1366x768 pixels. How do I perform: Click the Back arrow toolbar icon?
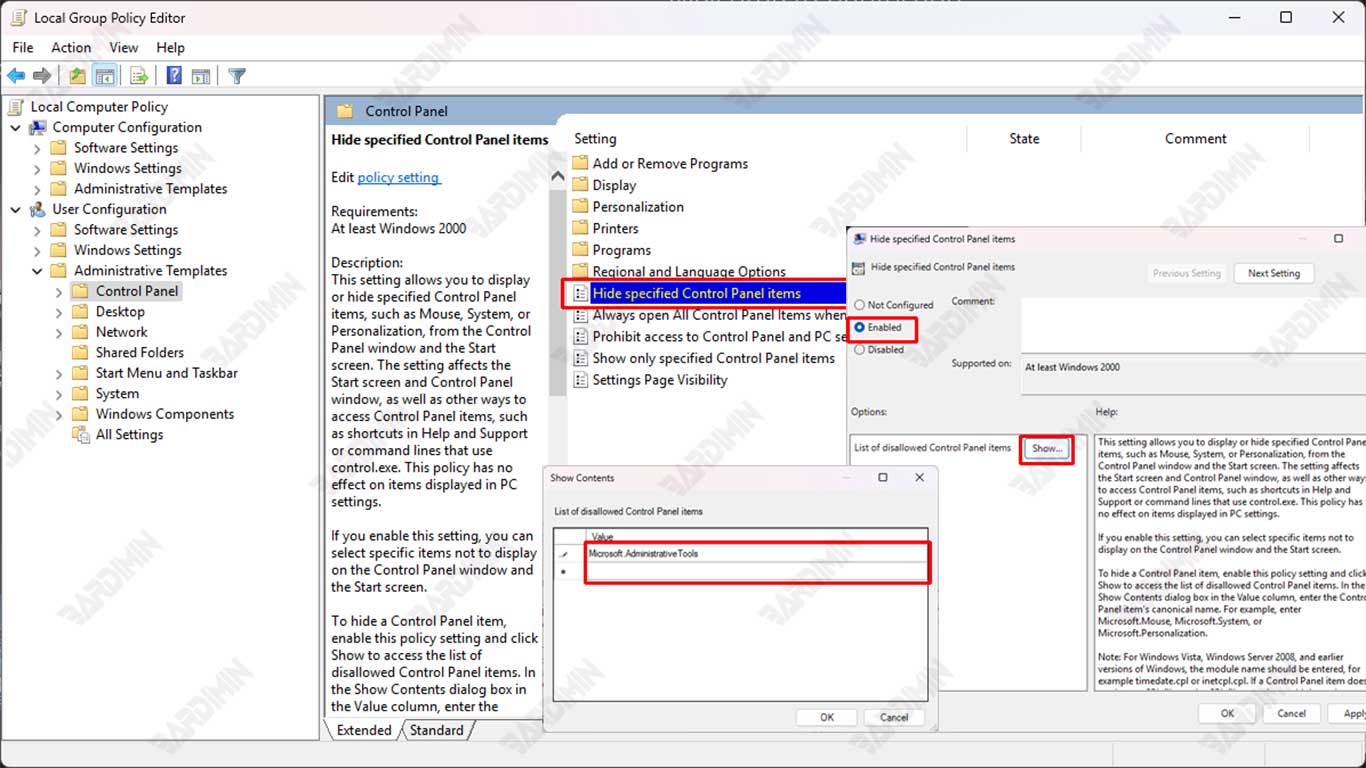[x=16, y=76]
